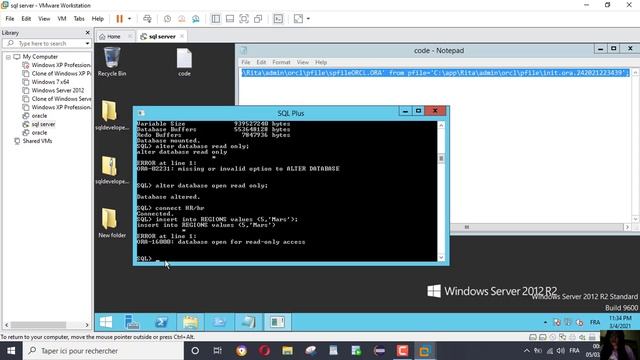Click SQL Plus scroll up arrow
The width and height of the screenshot is (640, 360).
(x=441, y=125)
